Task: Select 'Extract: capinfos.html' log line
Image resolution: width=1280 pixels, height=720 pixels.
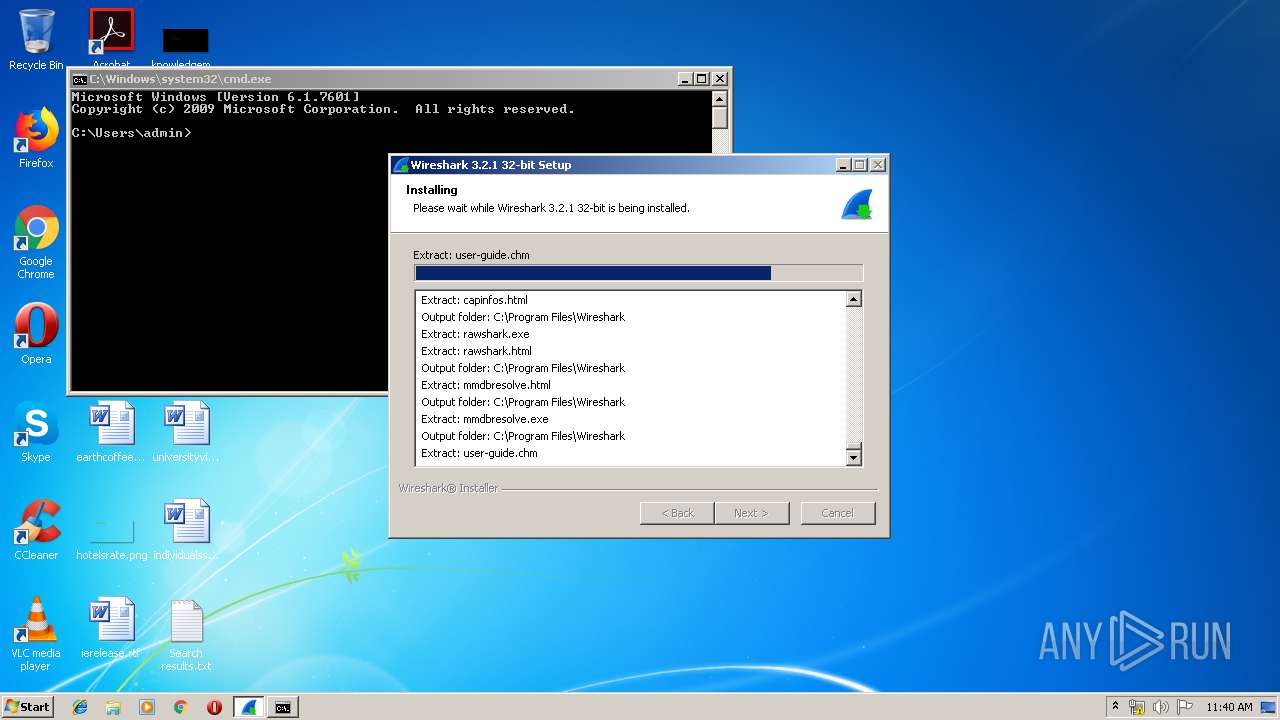Action: (474, 300)
